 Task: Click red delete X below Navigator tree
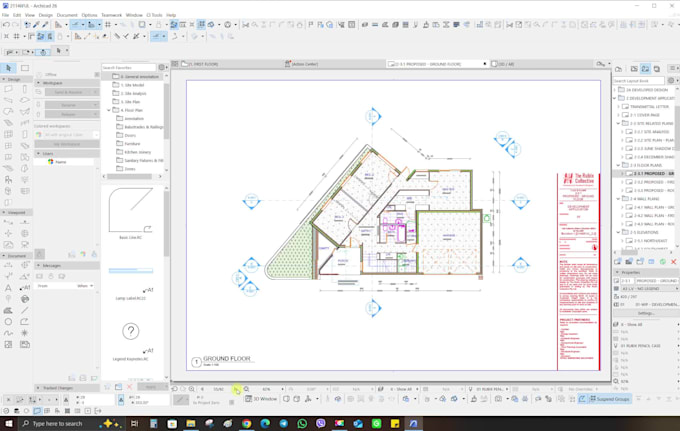pos(673,262)
